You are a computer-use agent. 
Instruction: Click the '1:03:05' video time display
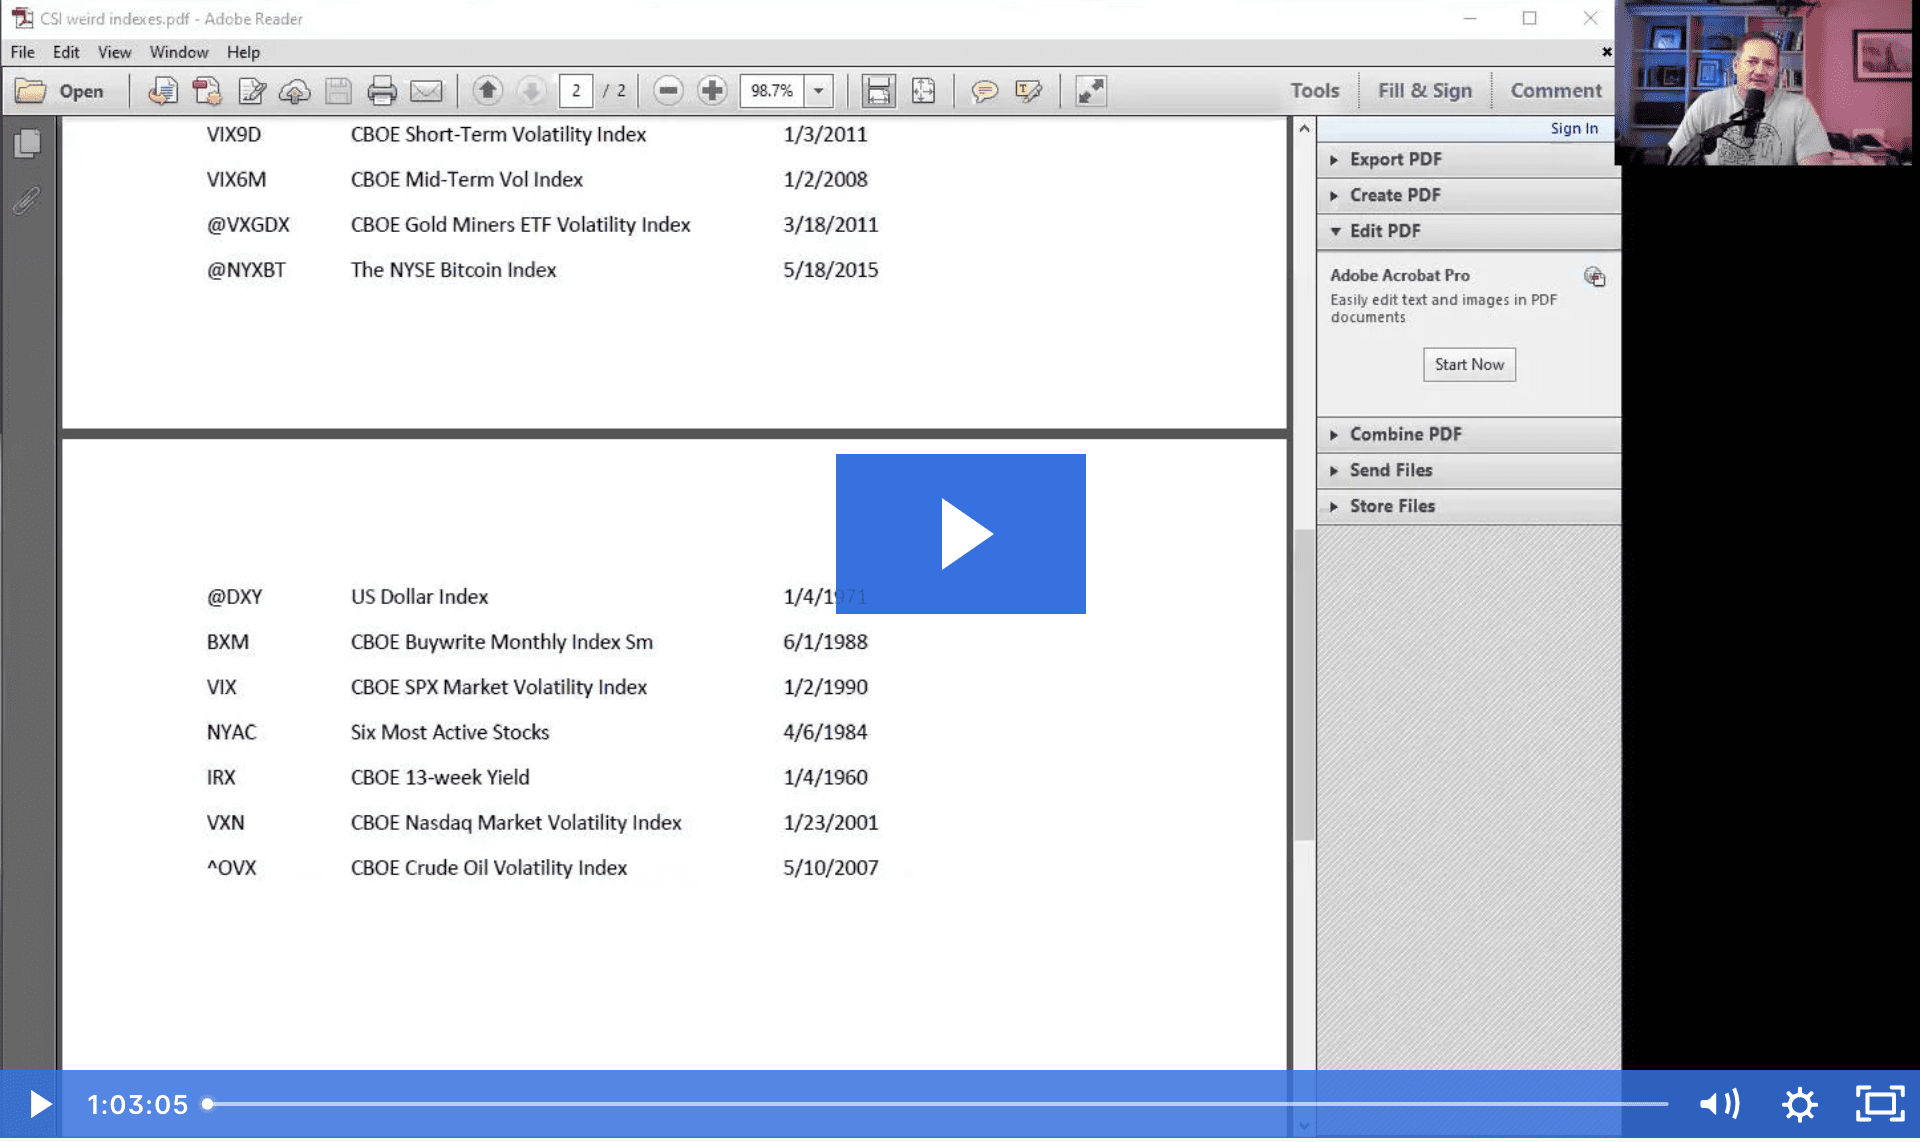pyautogui.click(x=137, y=1104)
